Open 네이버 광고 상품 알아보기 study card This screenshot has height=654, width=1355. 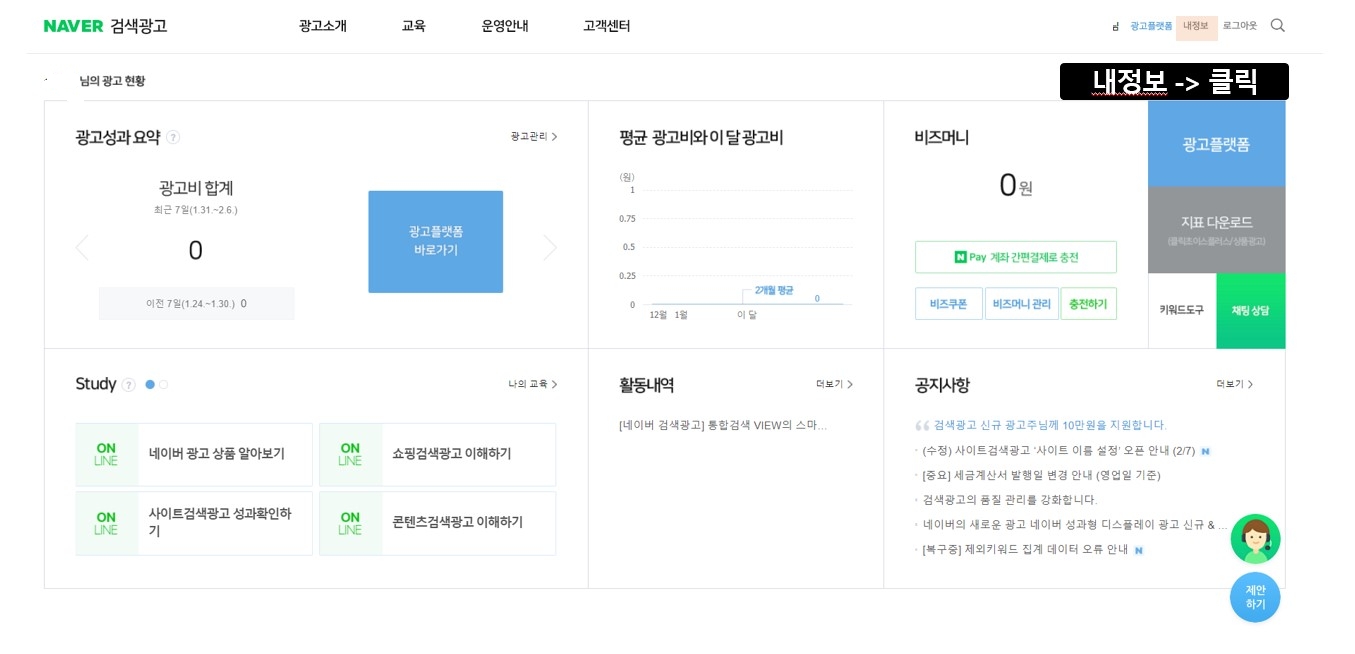(194, 454)
